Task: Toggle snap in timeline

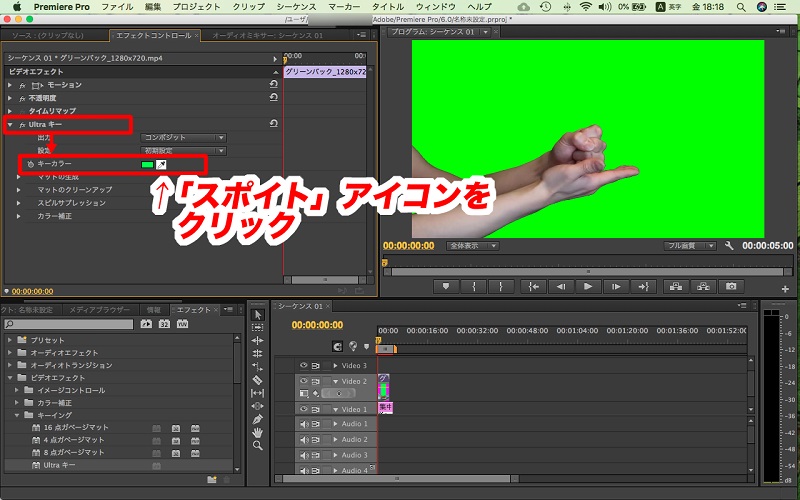Action: (337, 346)
